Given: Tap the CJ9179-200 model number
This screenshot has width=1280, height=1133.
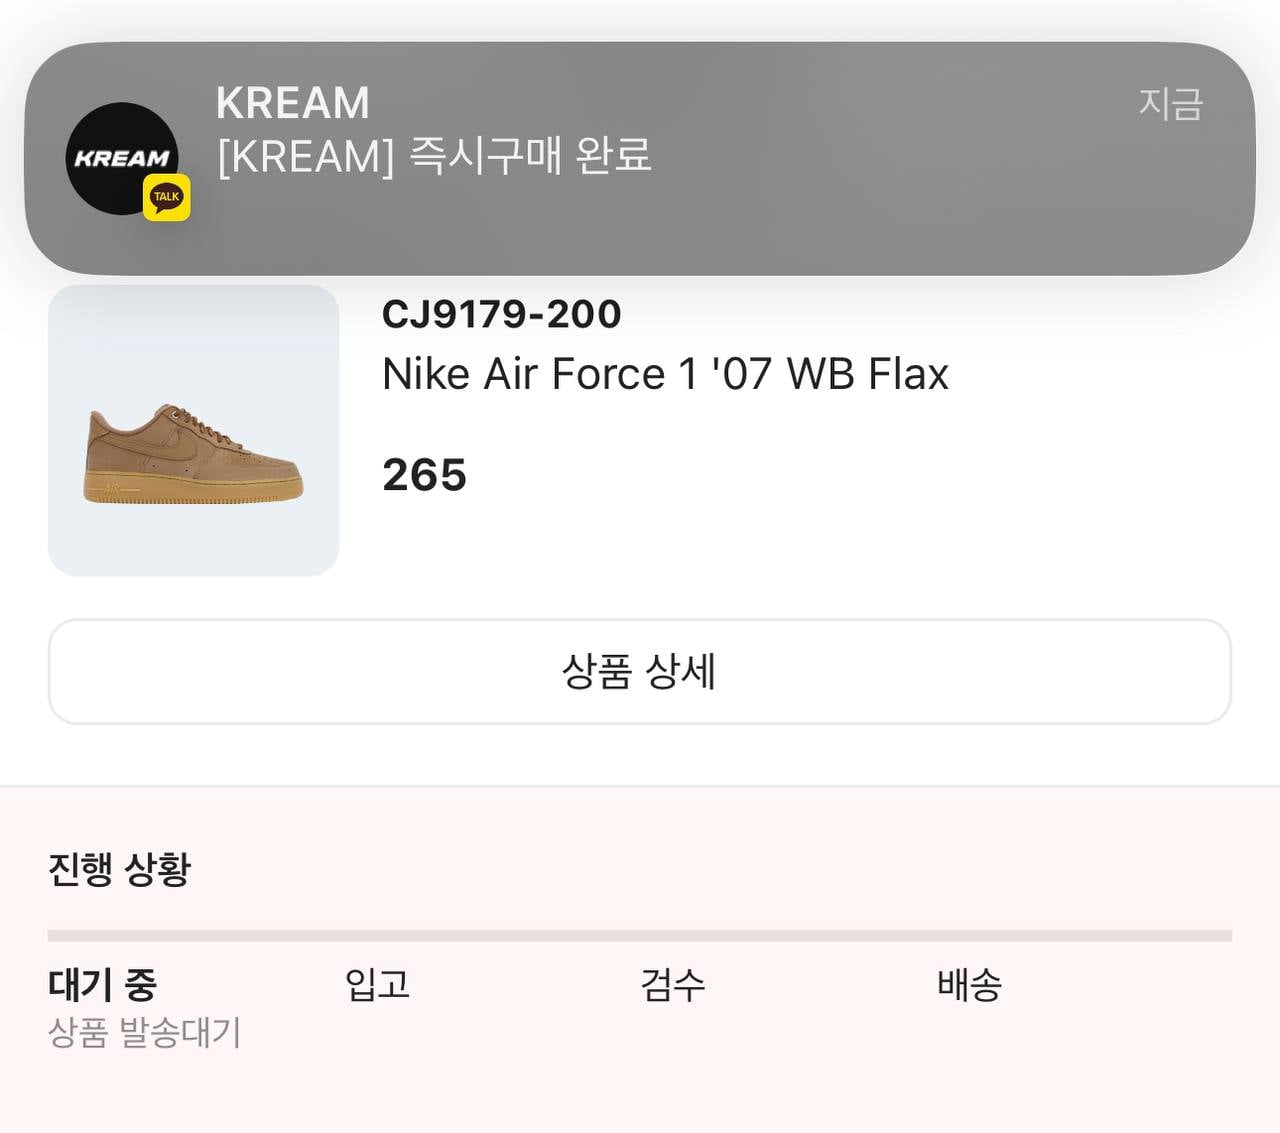Looking at the screenshot, I should pyautogui.click(x=501, y=314).
